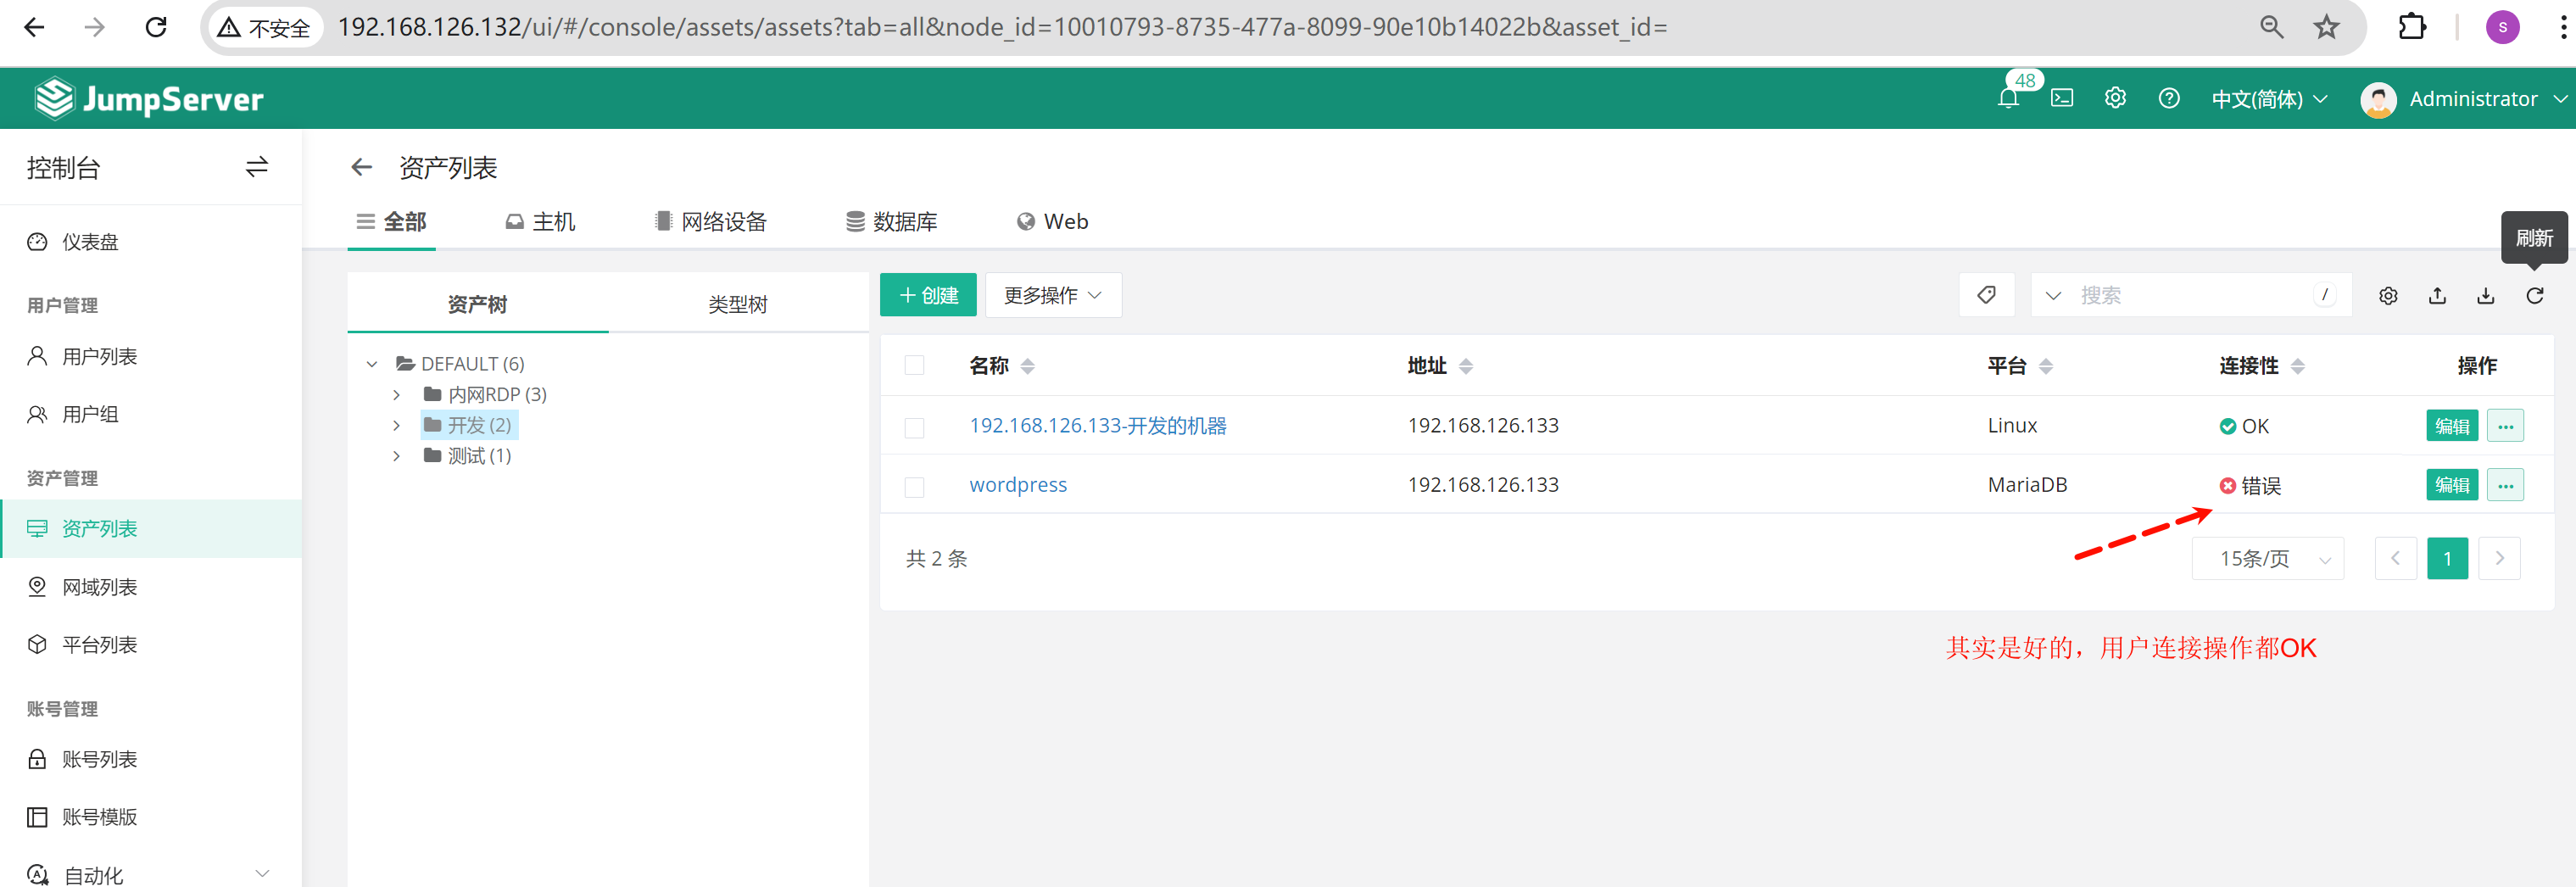Screen dimensions: 2576x887
Task: Click the 创建 button
Action: (x=928, y=296)
